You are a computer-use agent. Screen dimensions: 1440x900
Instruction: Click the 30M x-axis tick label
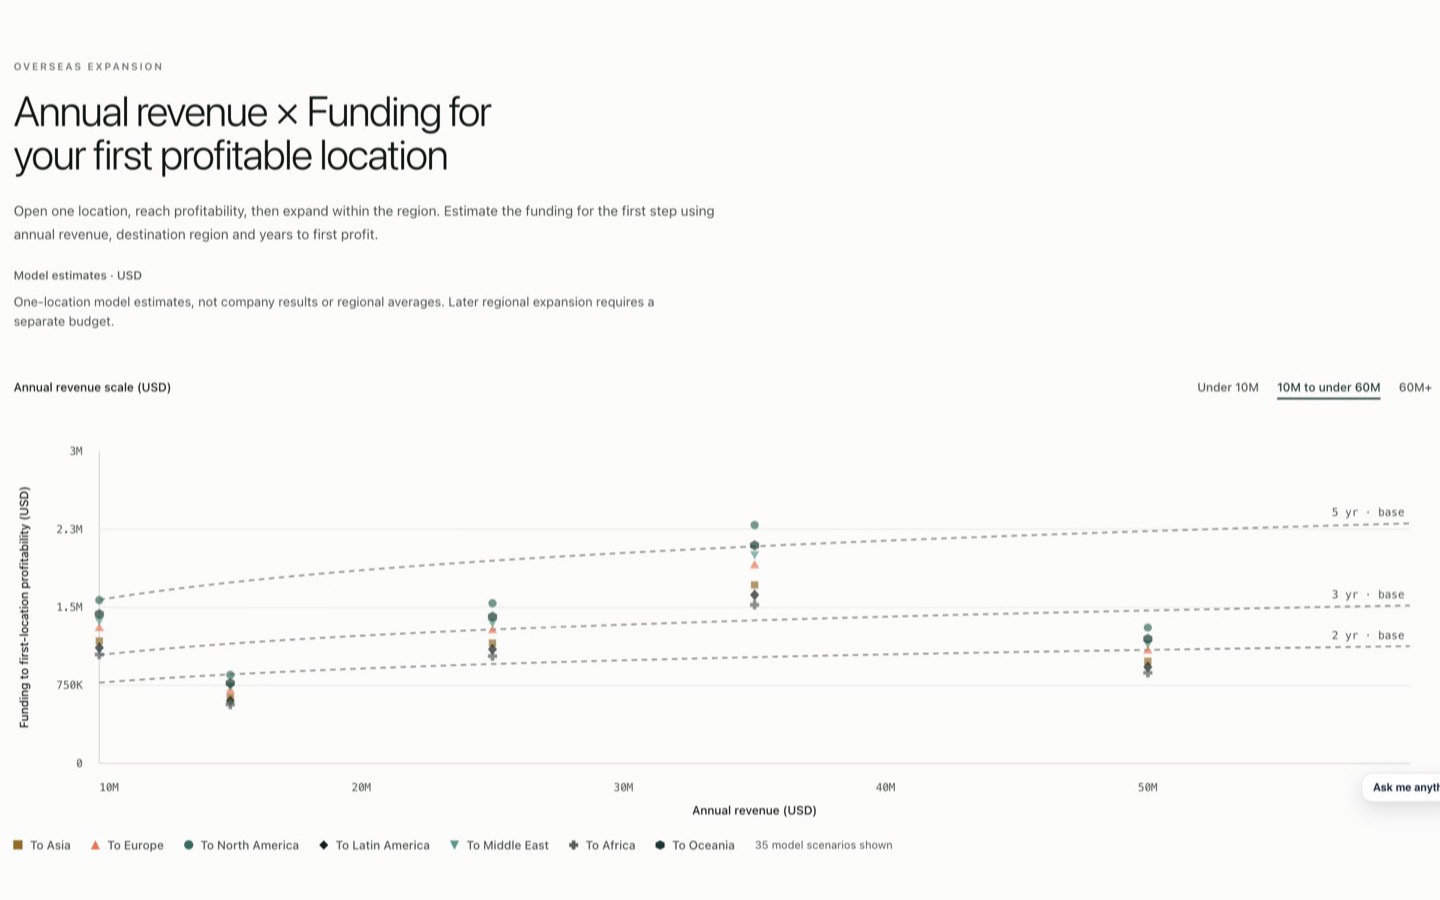pos(623,787)
